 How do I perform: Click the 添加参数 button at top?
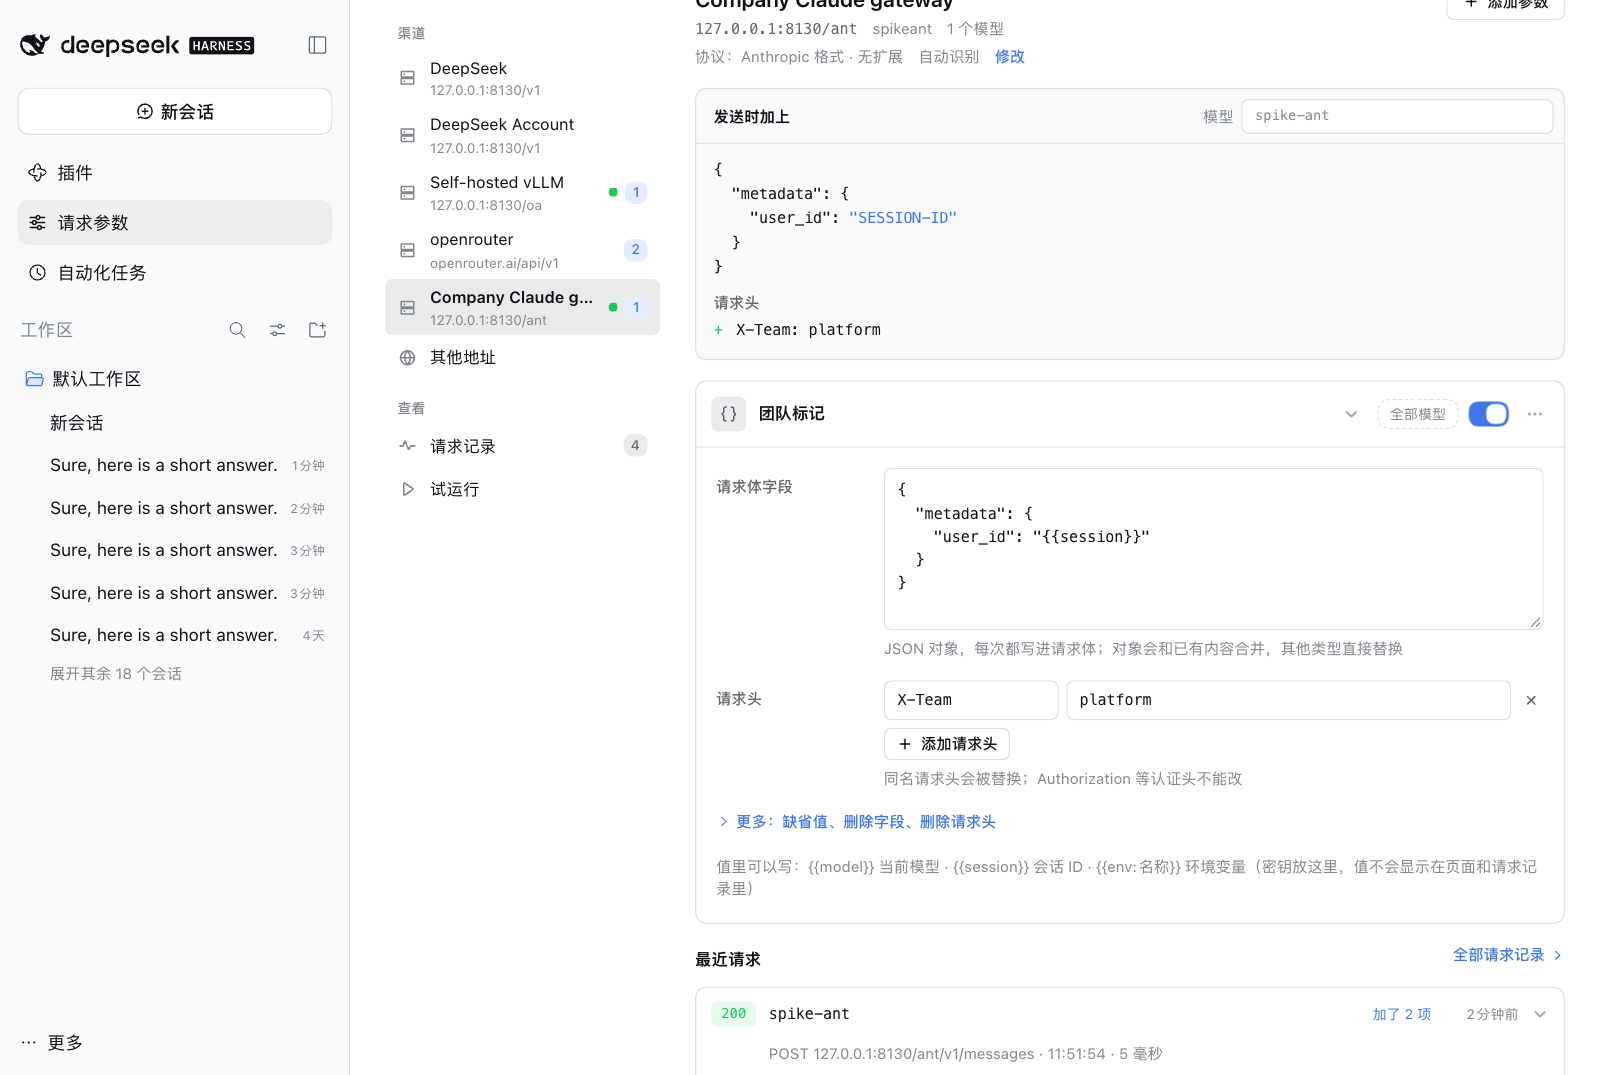click(x=1505, y=6)
